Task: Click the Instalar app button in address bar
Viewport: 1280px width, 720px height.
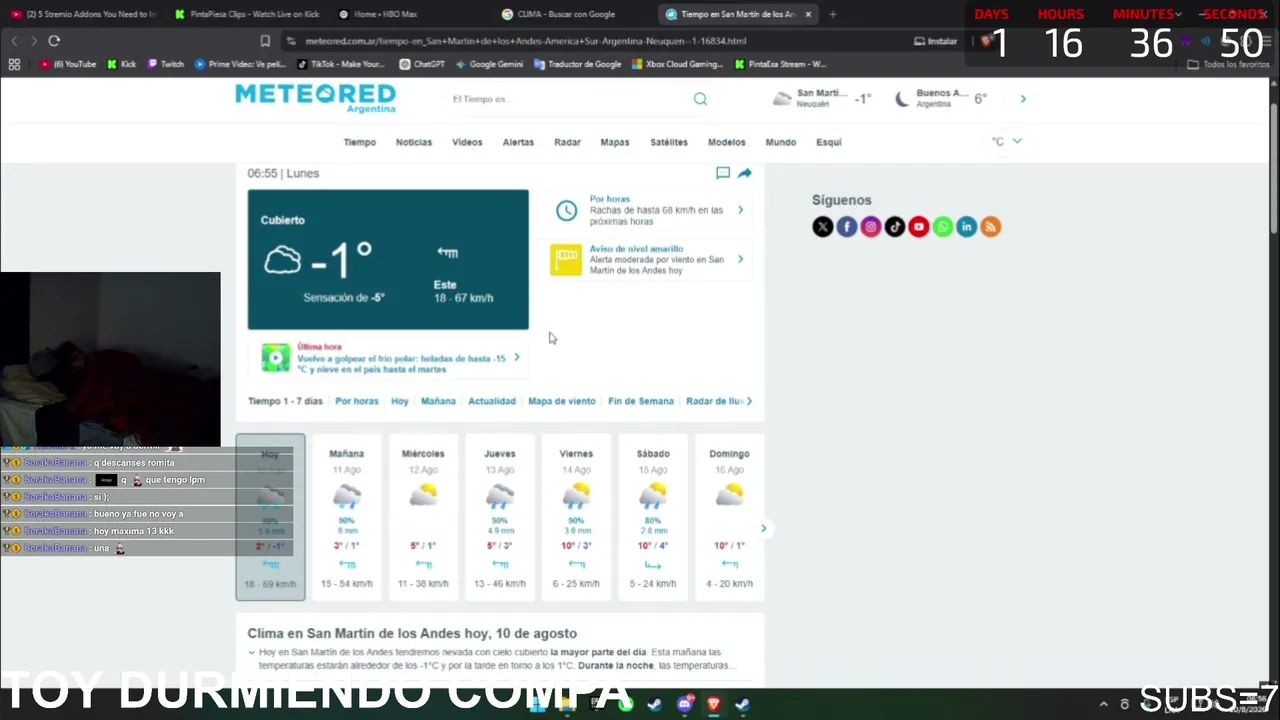Action: coord(936,41)
